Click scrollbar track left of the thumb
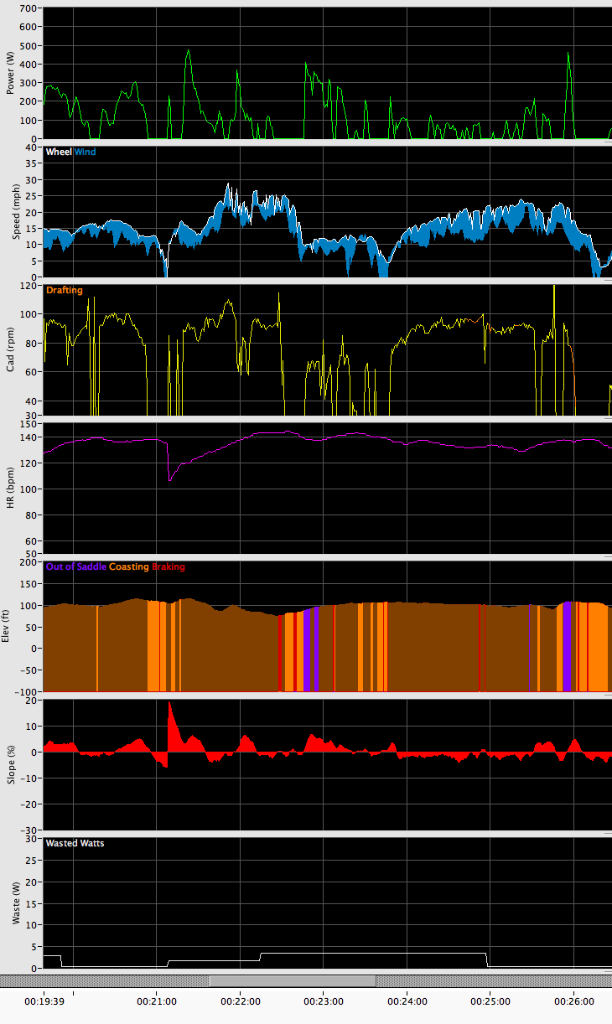This screenshot has height=1024, width=612. [100, 980]
